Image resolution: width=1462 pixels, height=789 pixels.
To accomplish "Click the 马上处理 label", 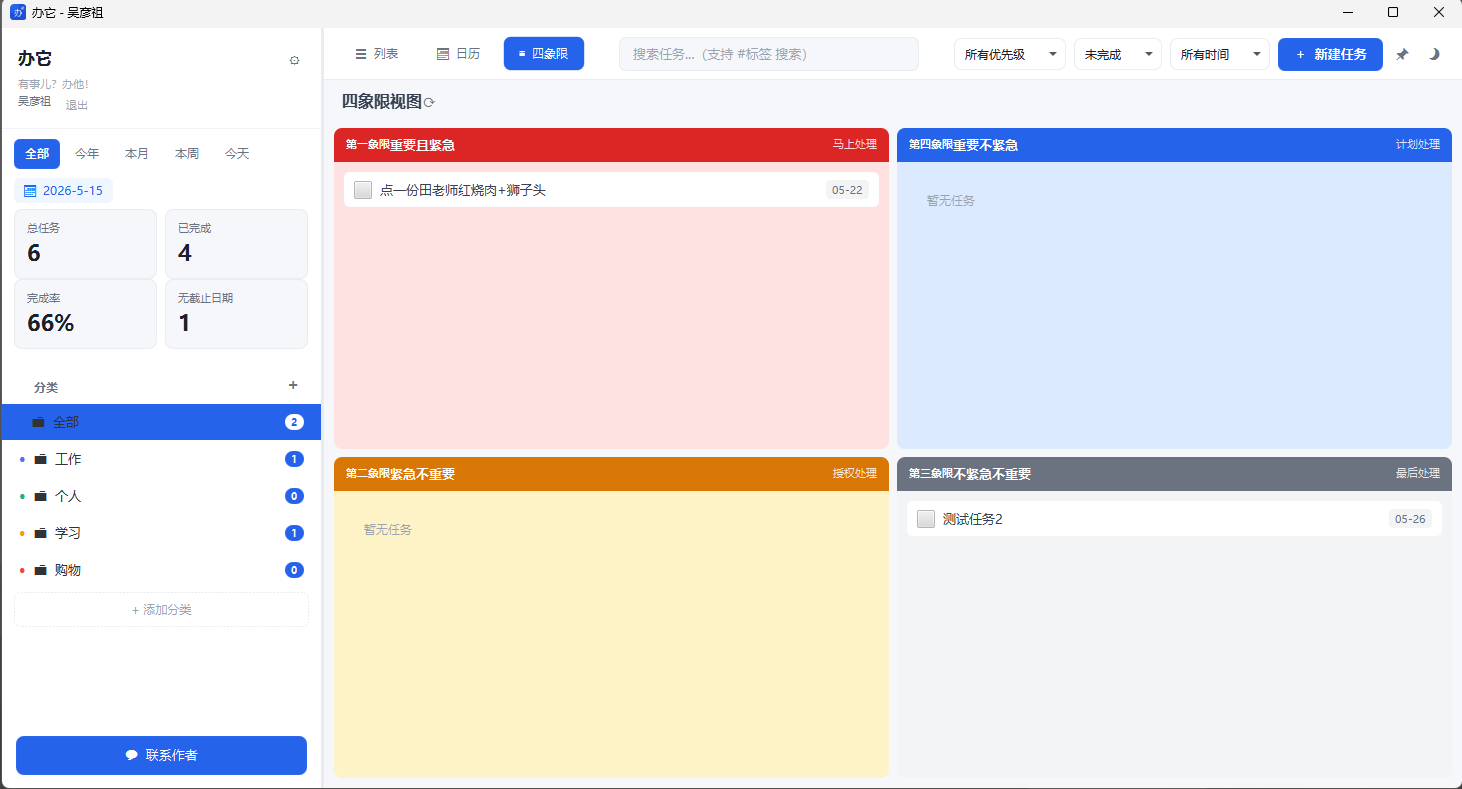I will pos(855,145).
